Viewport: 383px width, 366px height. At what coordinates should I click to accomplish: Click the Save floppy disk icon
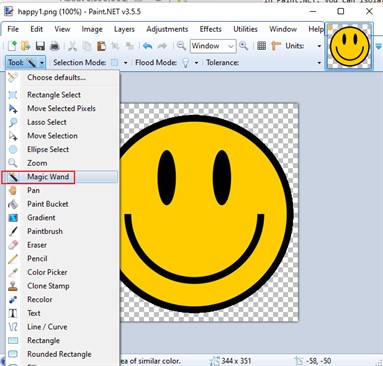pyautogui.click(x=40, y=46)
